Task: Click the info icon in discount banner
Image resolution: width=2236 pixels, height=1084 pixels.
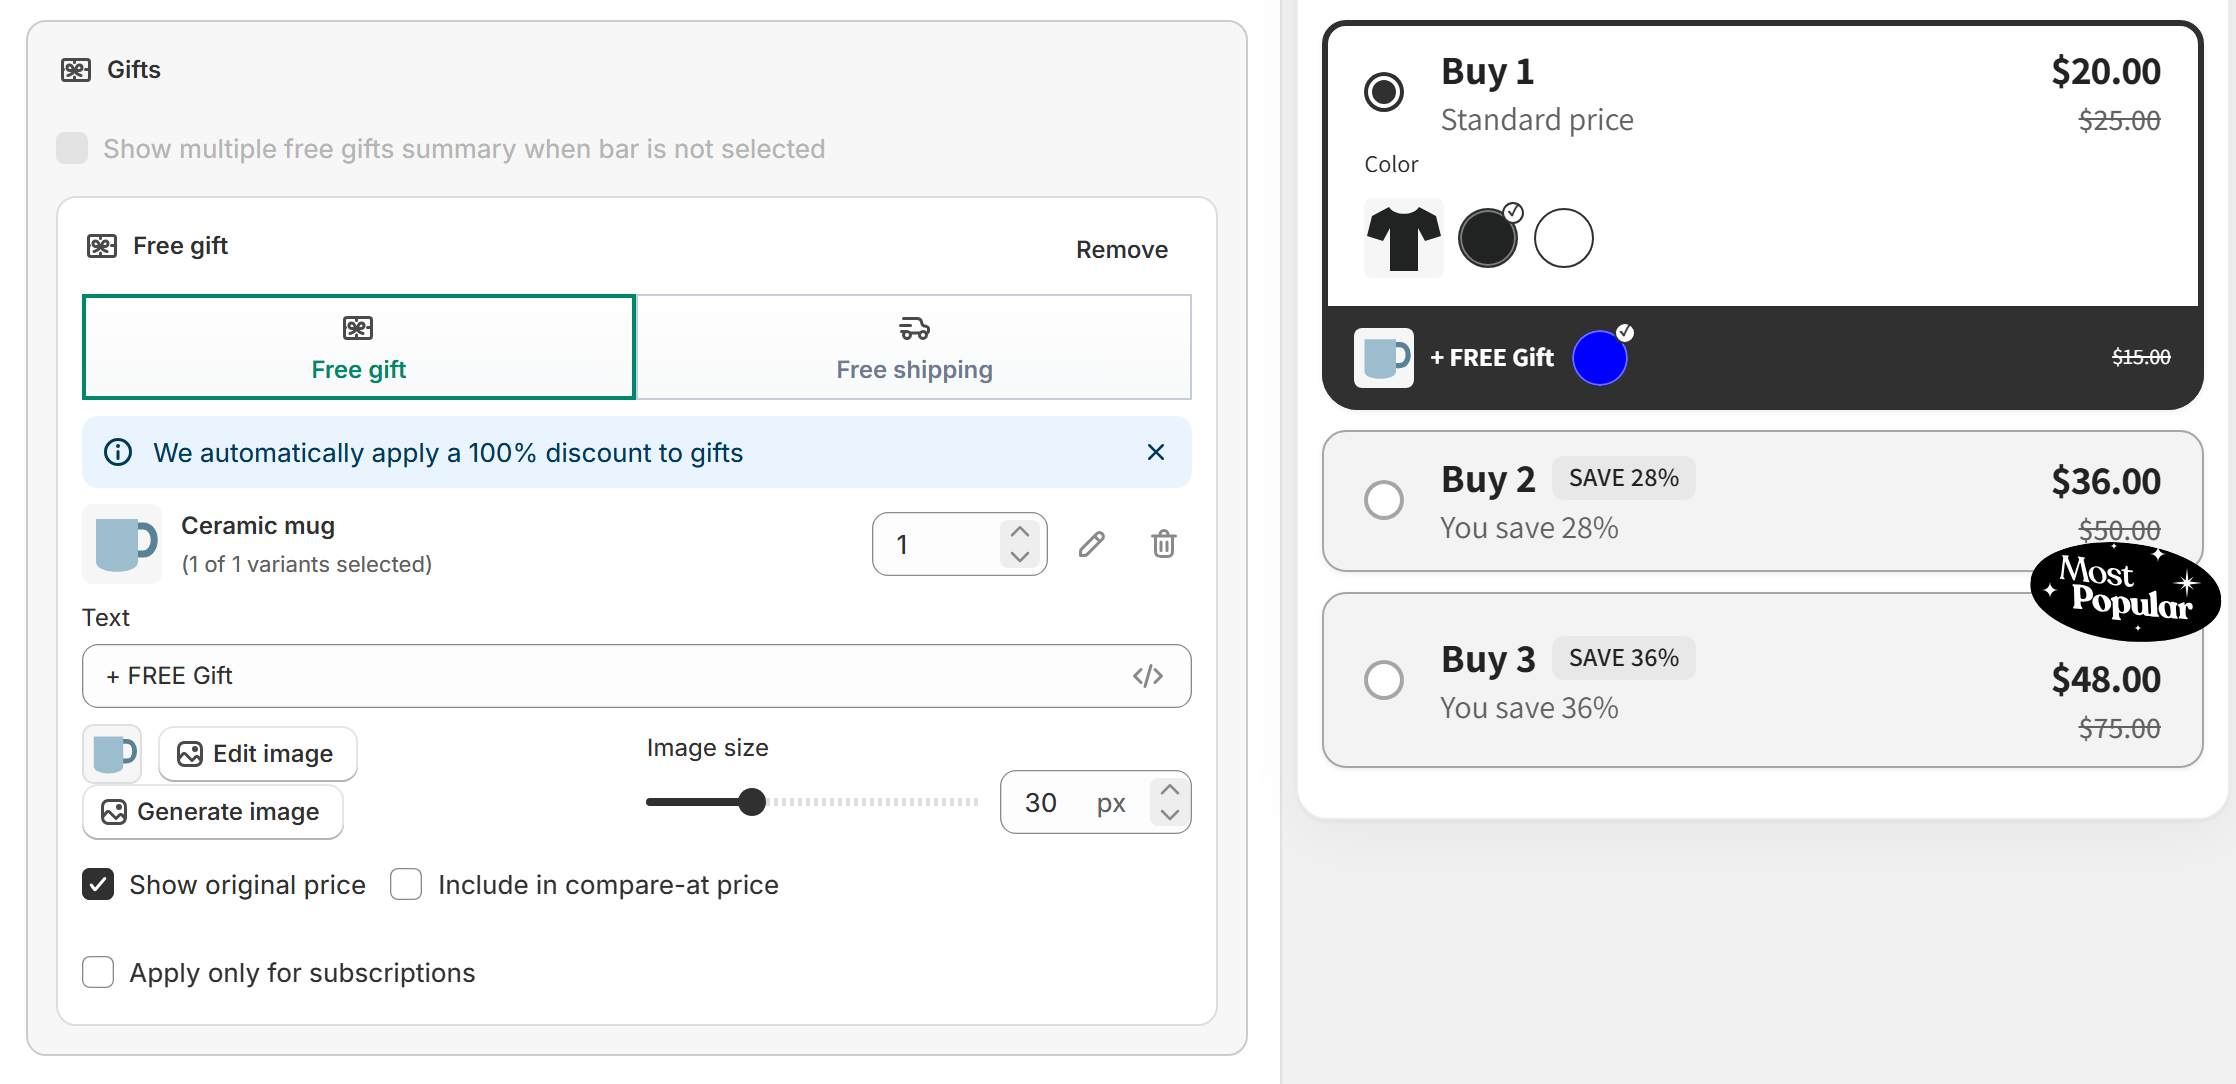Action: coord(118,452)
